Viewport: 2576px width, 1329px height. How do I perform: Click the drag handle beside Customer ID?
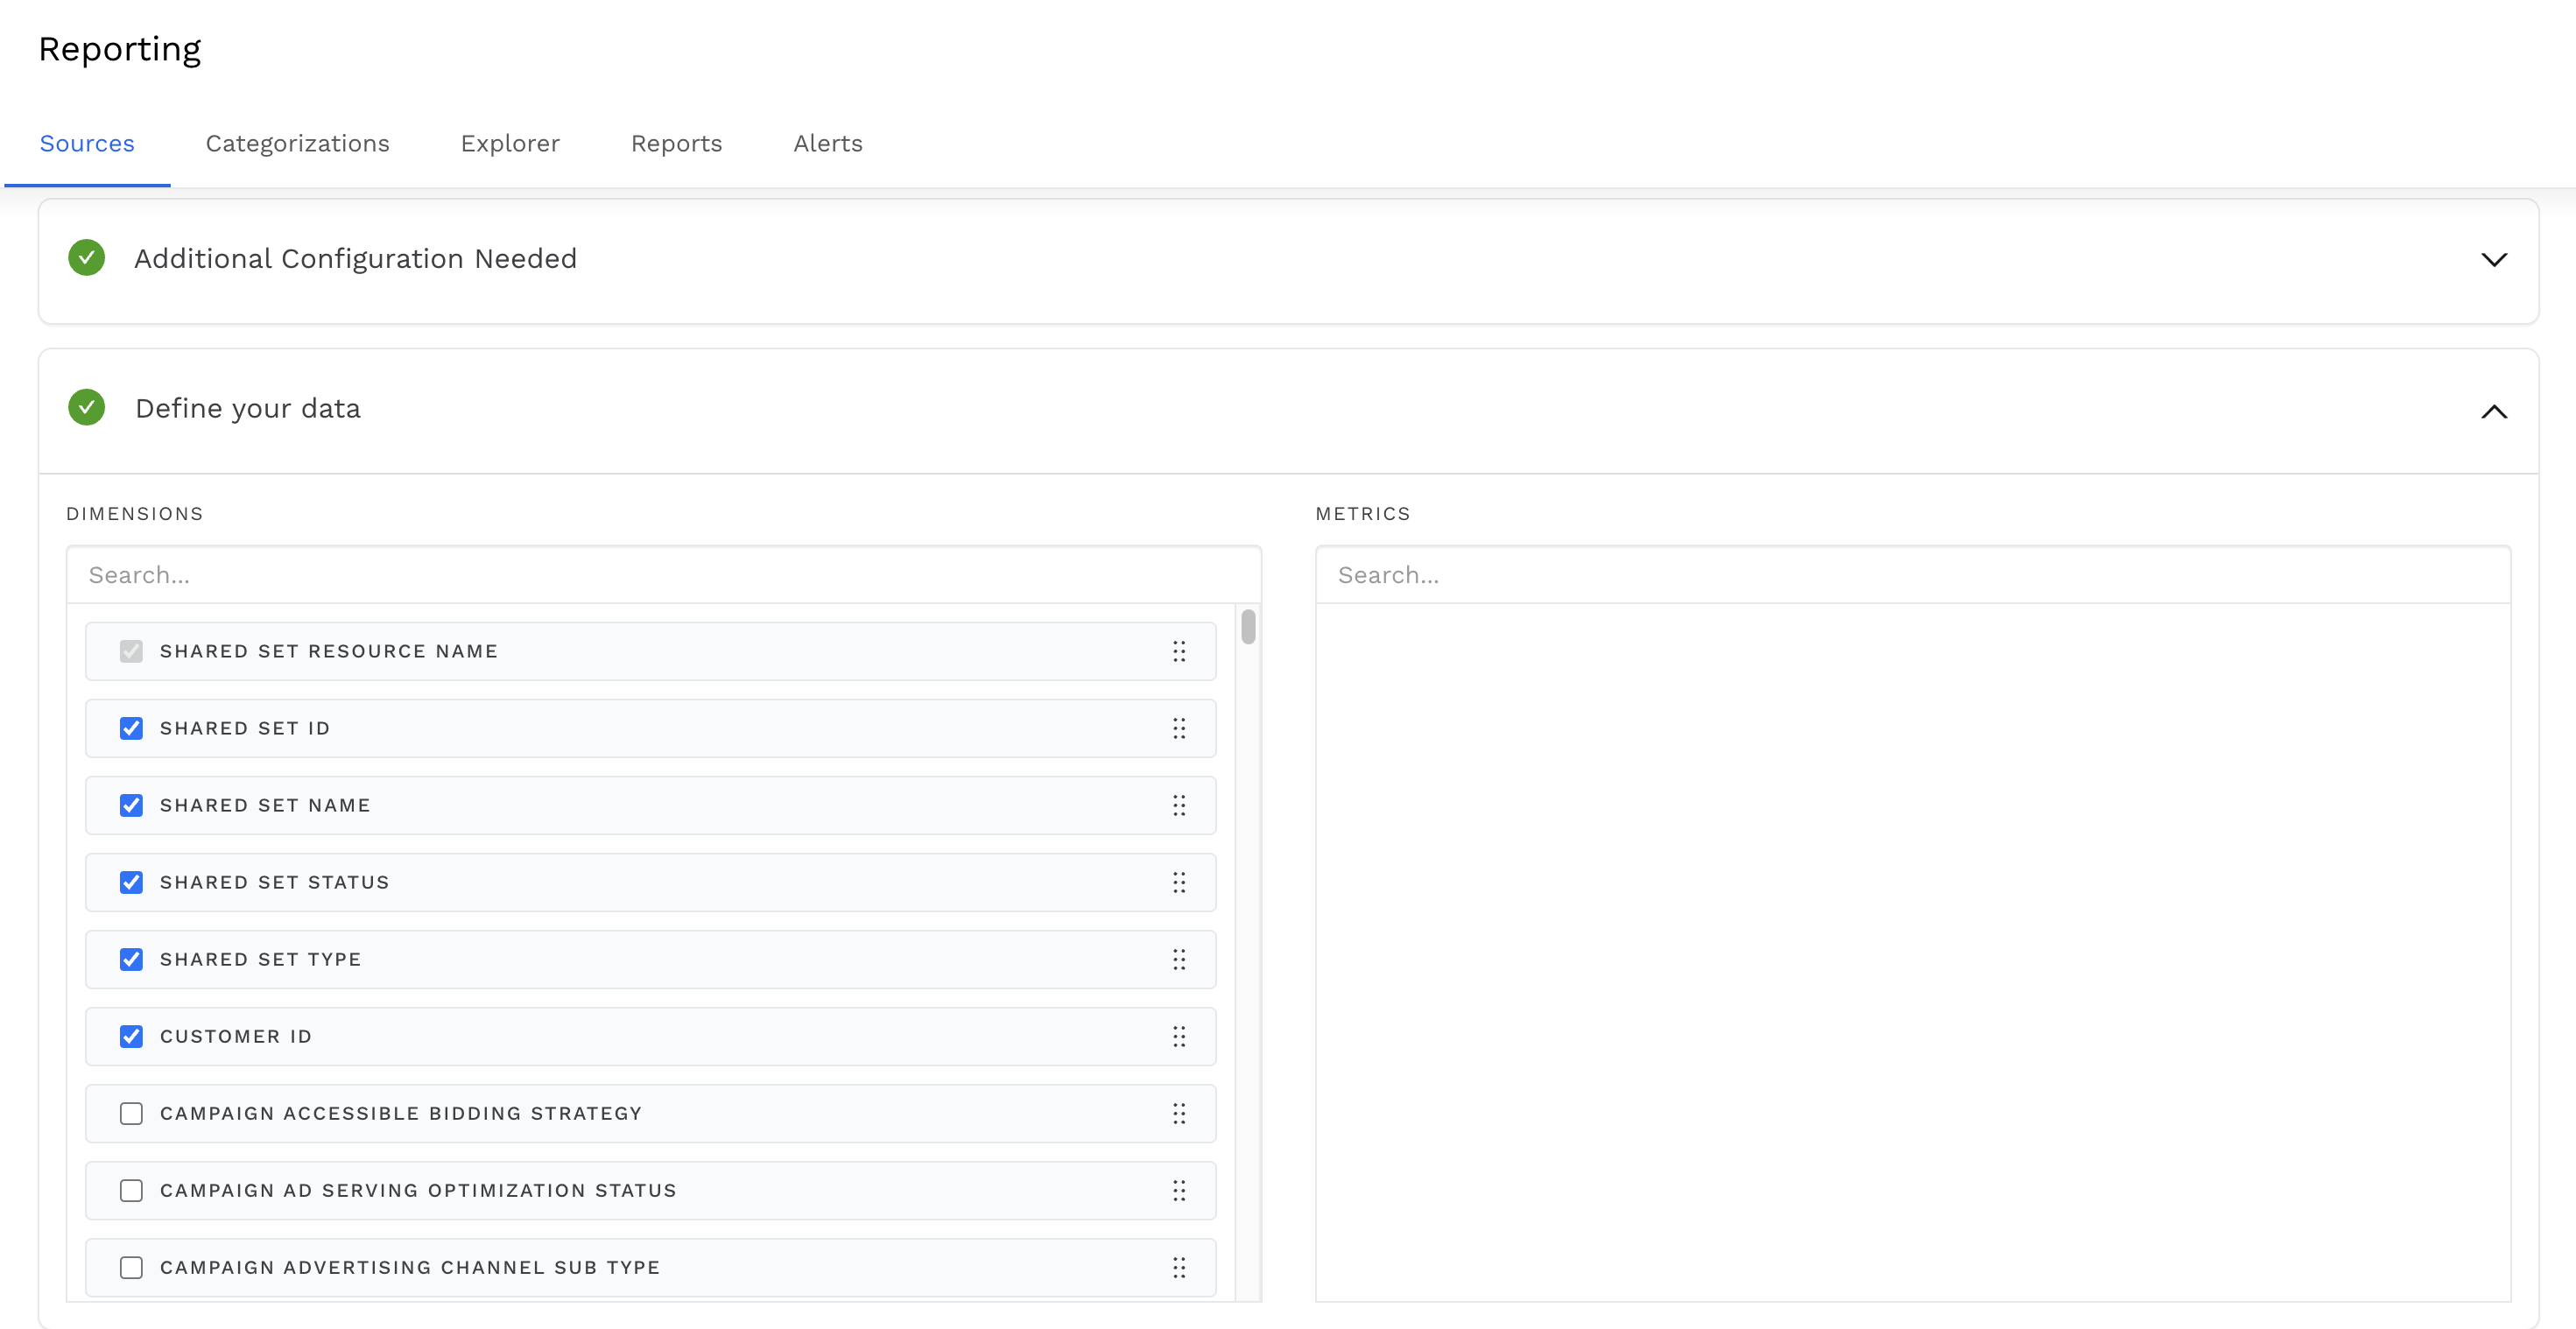1180,1037
